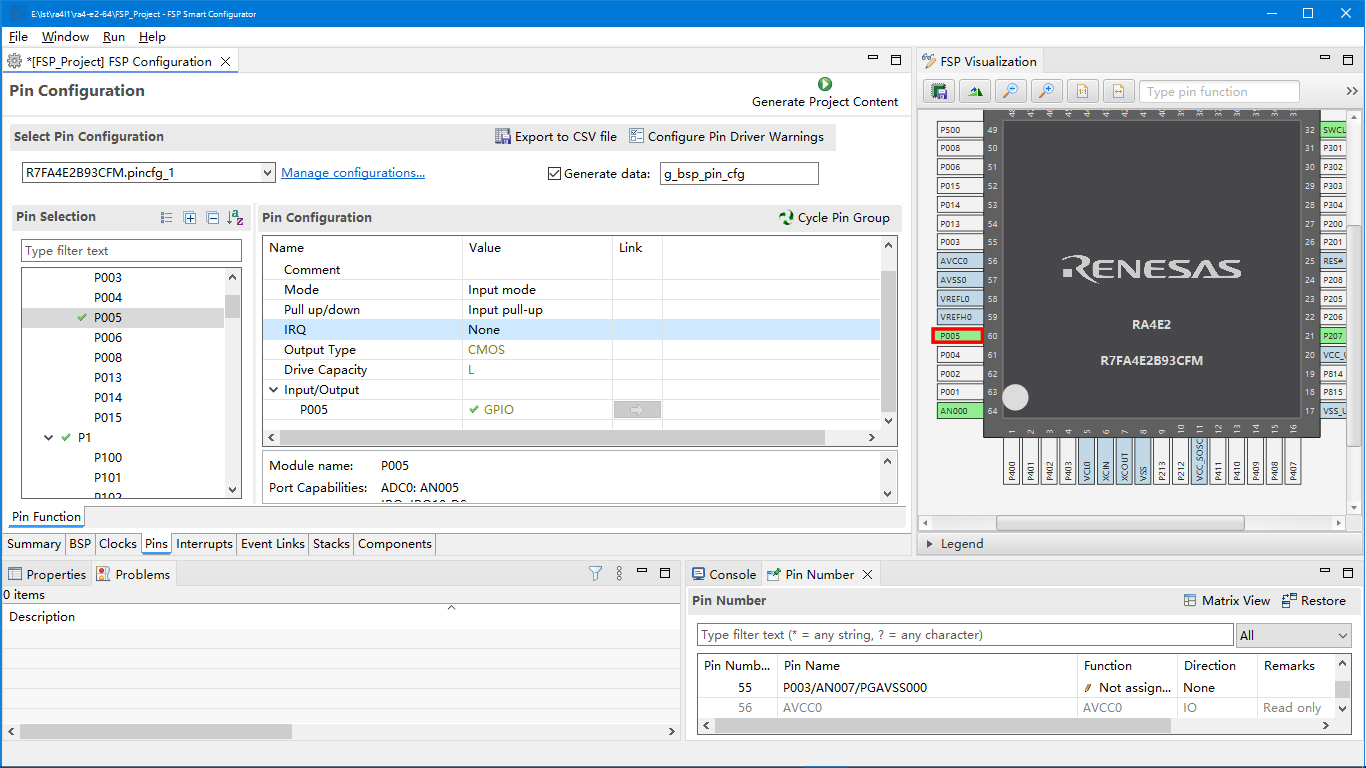This screenshot has width=1366, height=768.
Task: Click the Manage configurations link
Action: 353,173
